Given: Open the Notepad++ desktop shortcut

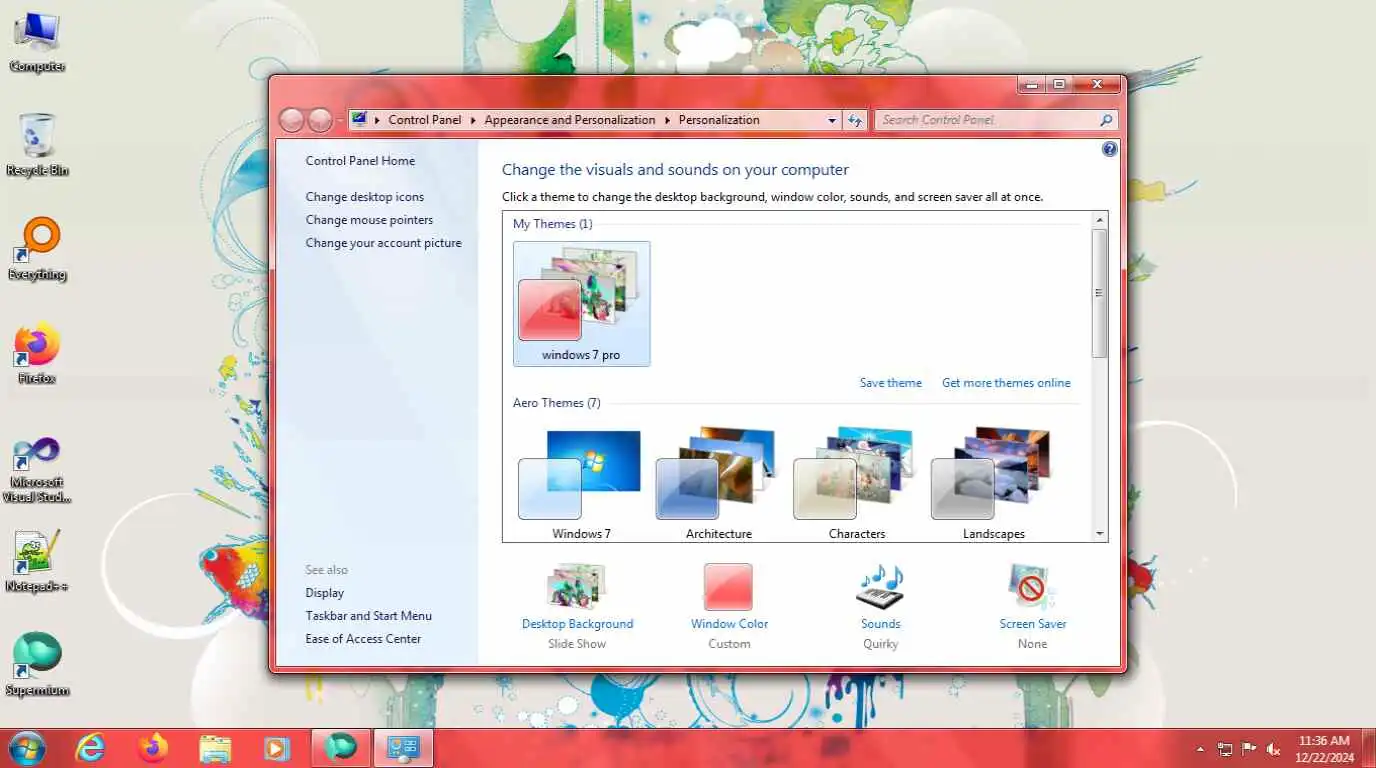Looking at the screenshot, I should (37, 562).
